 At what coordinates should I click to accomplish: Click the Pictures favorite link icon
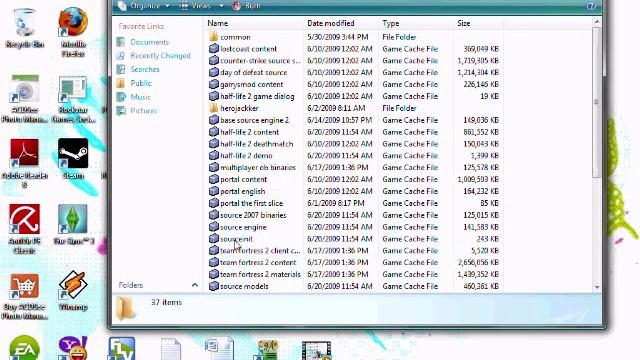pos(120,111)
